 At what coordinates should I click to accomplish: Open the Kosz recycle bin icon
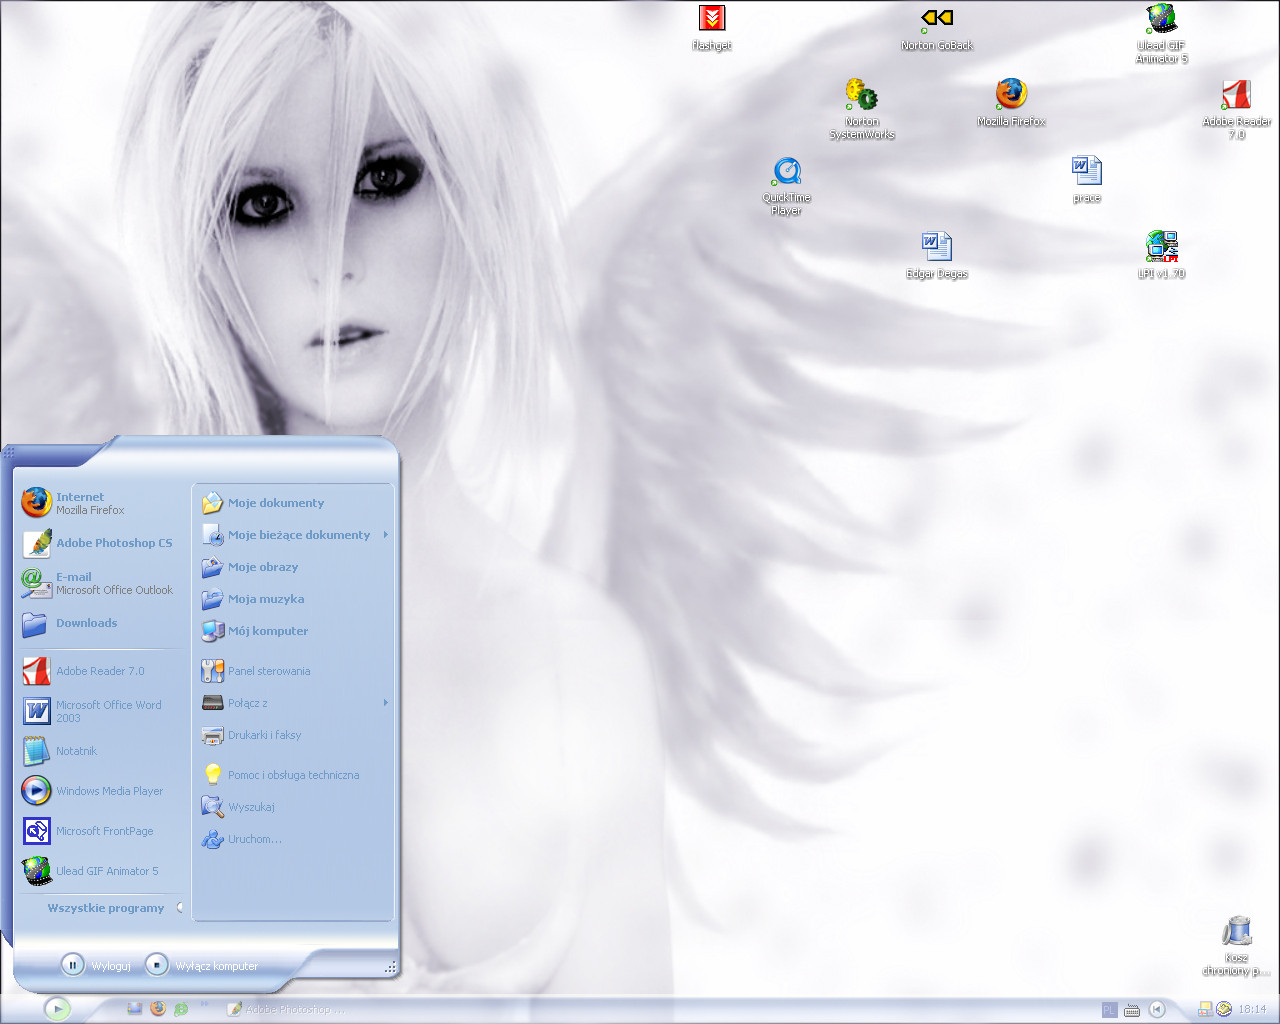1237,932
